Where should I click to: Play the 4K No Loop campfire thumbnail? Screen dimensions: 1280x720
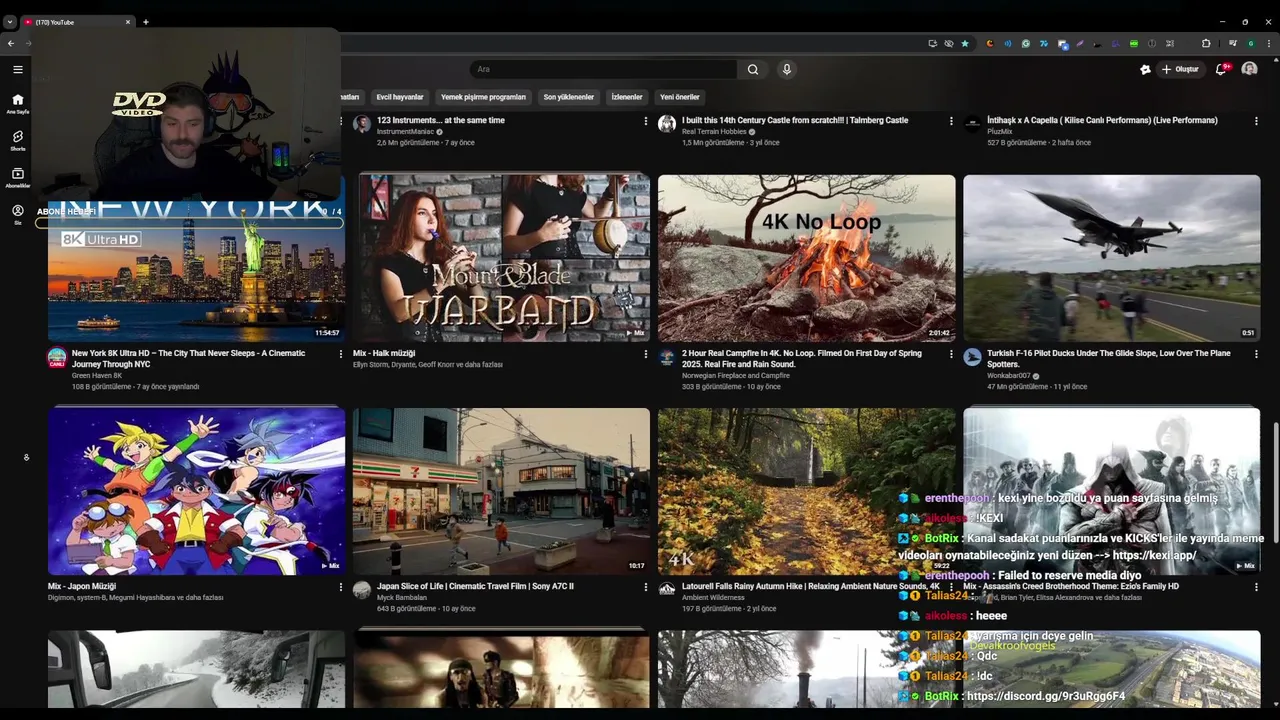pyautogui.click(x=807, y=258)
